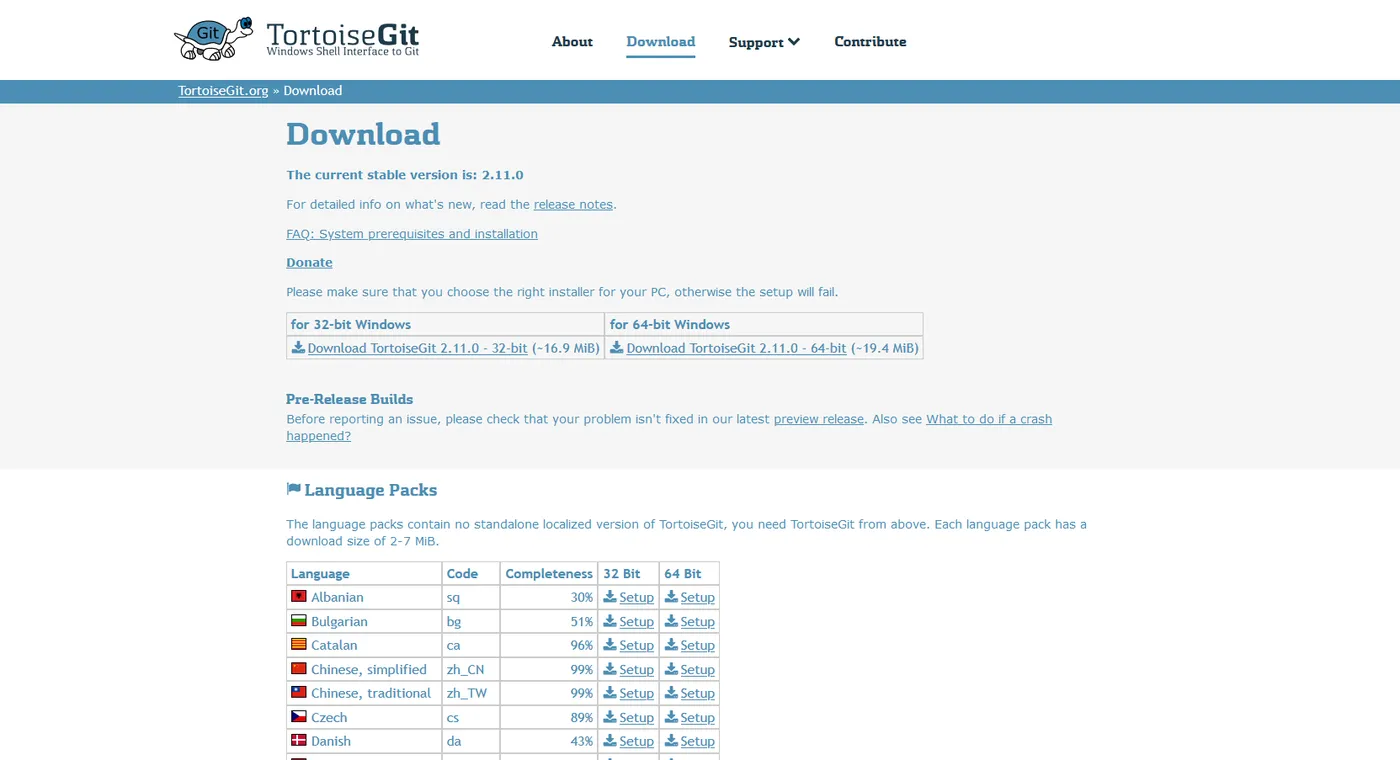1400x760 pixels.
Task: Click the Albanian flag icon
Action: (x=299, y=596)
